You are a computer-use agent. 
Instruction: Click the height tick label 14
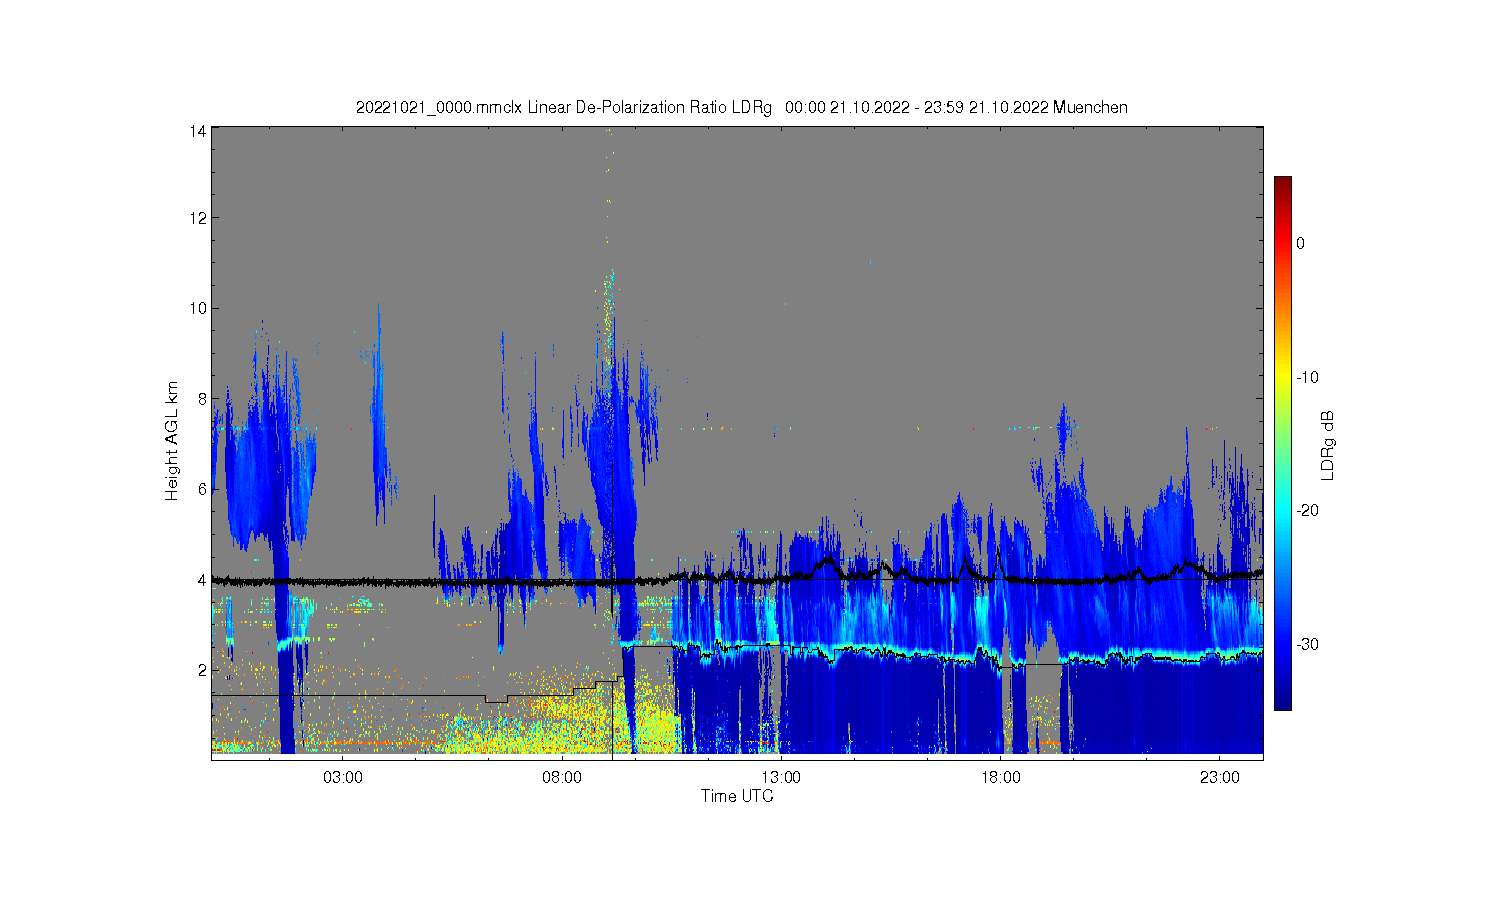[x=198, y=131]
